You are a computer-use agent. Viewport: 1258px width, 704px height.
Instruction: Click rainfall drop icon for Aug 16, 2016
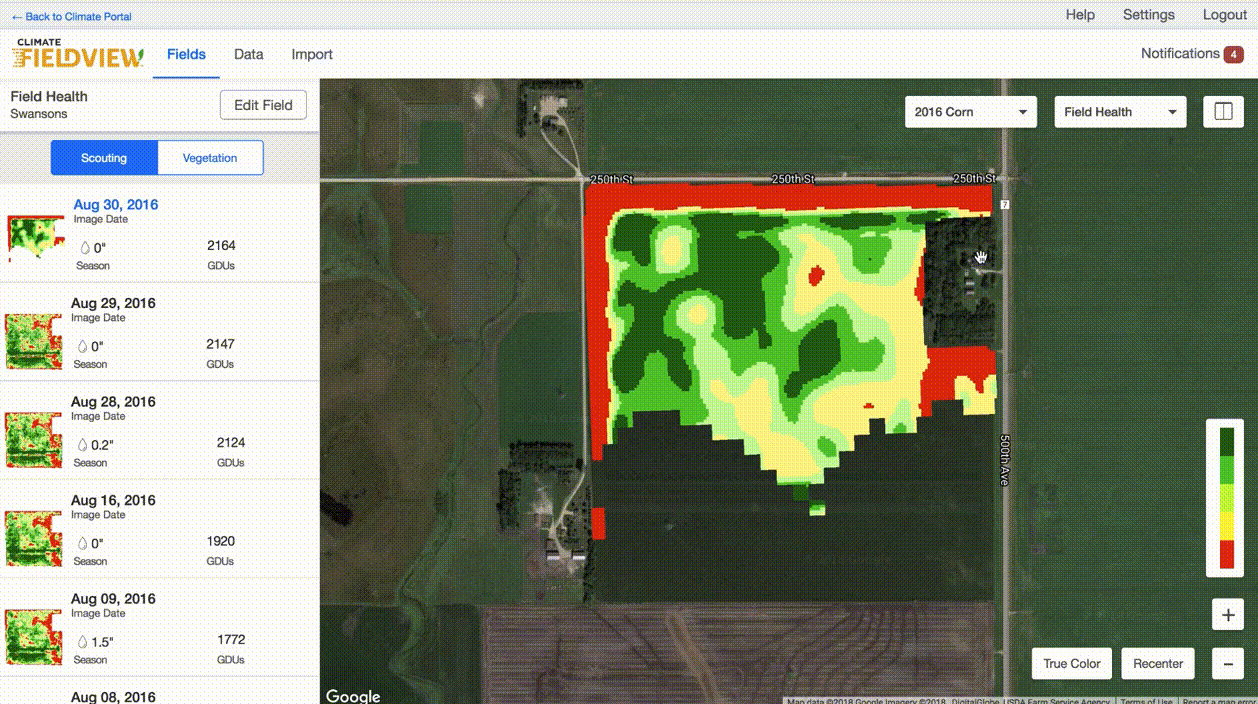pyautogui.click(x=83, y=543)
